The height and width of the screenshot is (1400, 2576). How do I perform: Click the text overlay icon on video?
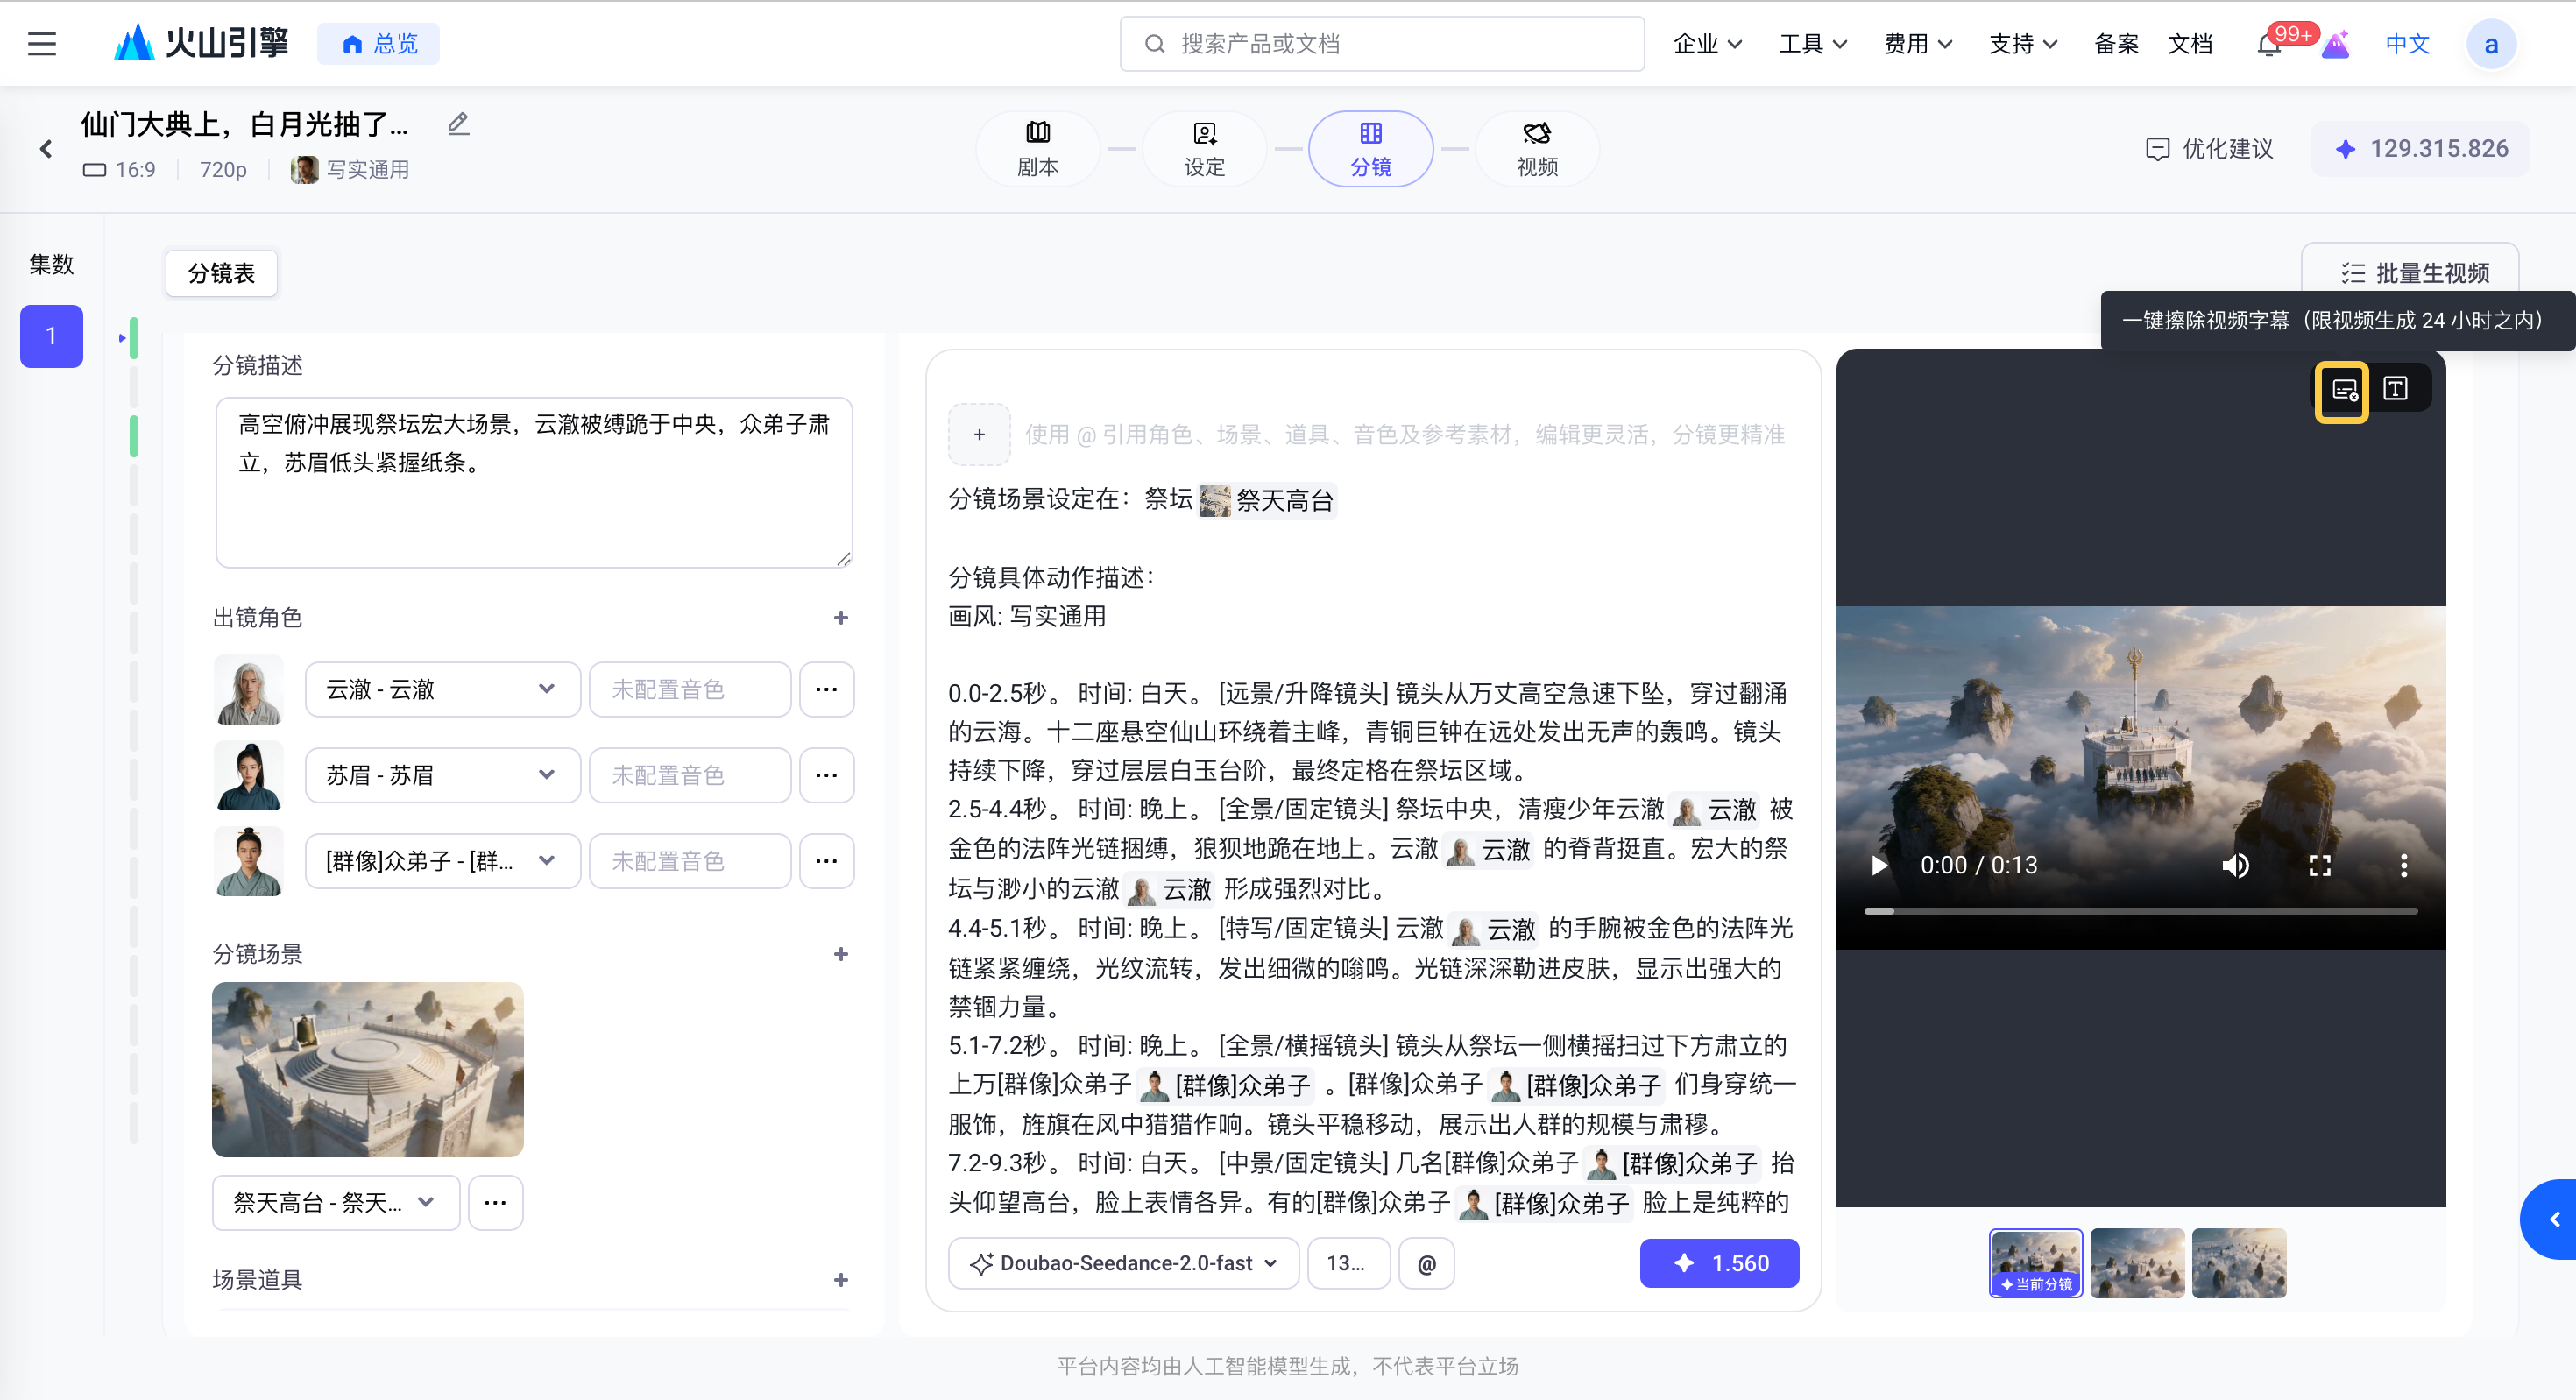2395,389
